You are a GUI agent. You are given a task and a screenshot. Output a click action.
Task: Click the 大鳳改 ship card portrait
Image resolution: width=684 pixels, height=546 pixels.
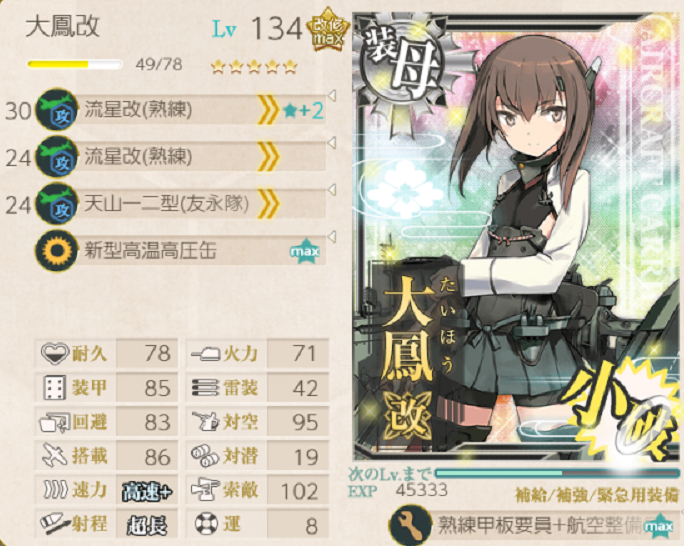tap(517, 236)
